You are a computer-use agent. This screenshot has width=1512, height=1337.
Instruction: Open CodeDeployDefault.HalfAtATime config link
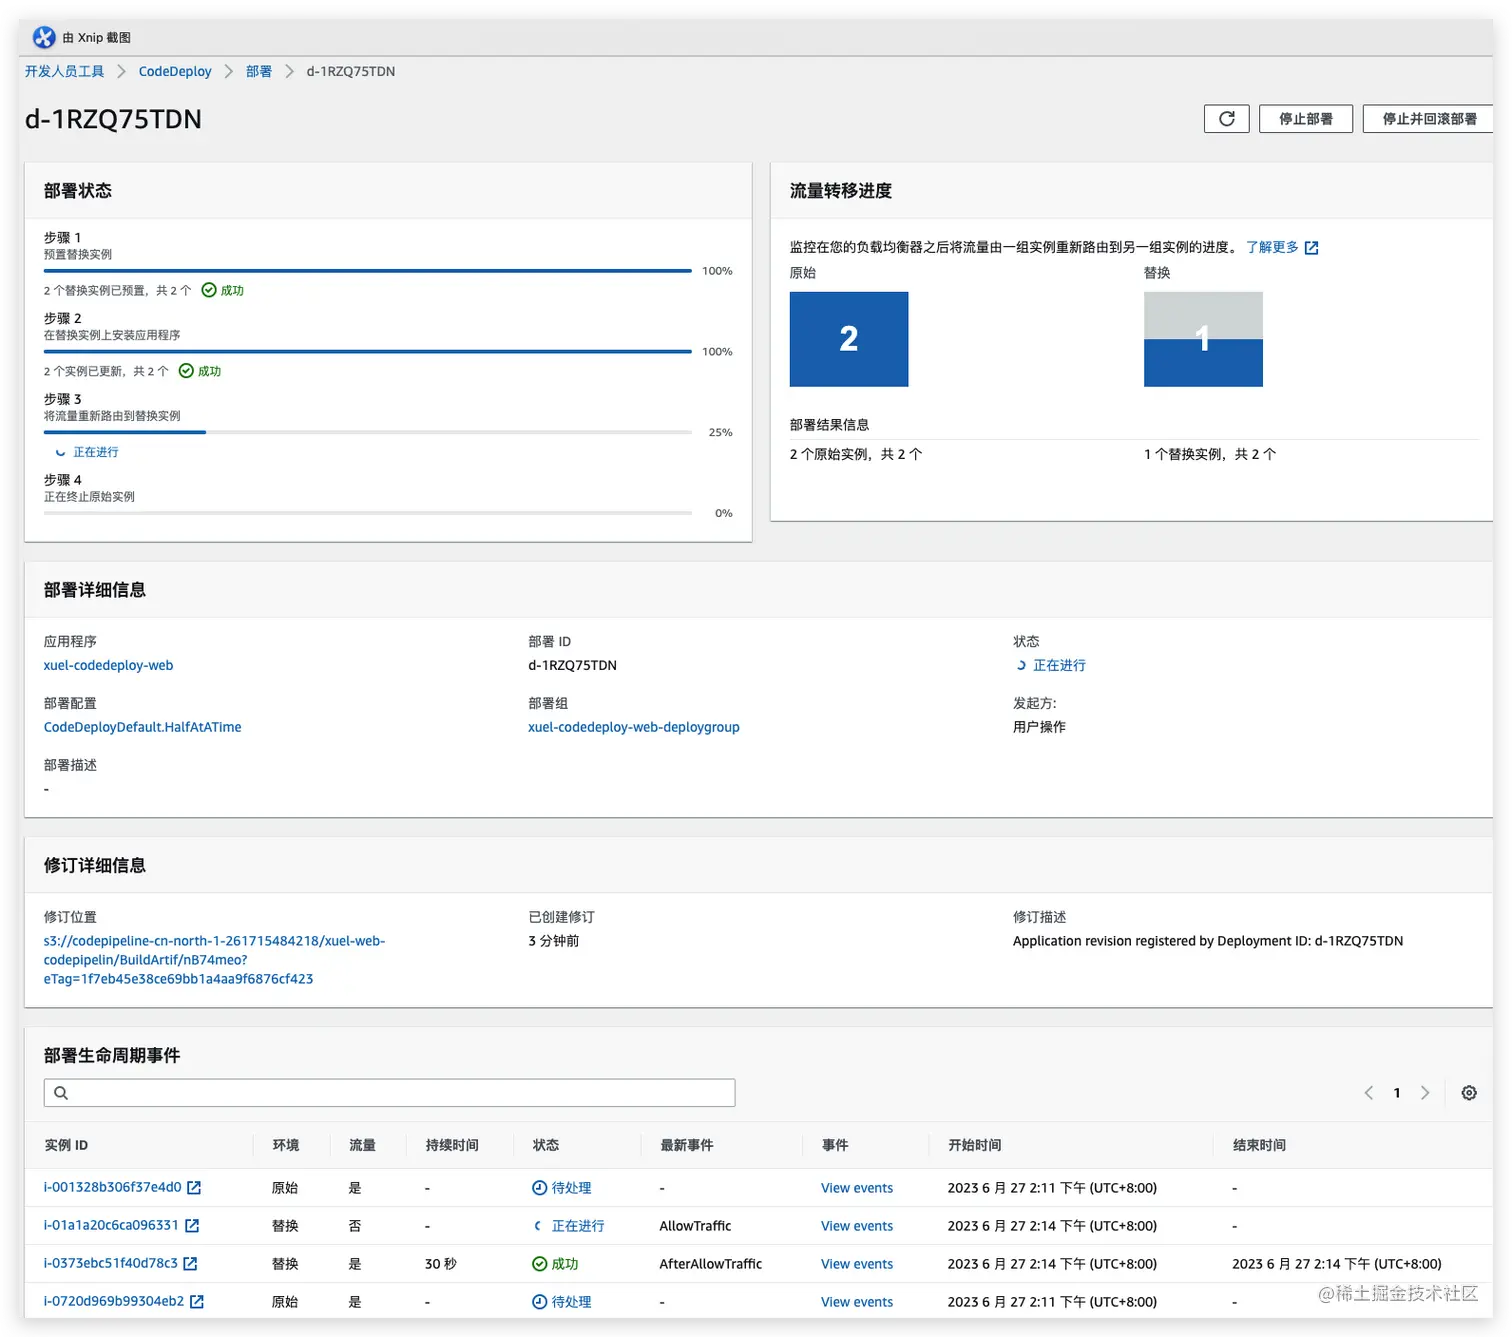(142, 728)
